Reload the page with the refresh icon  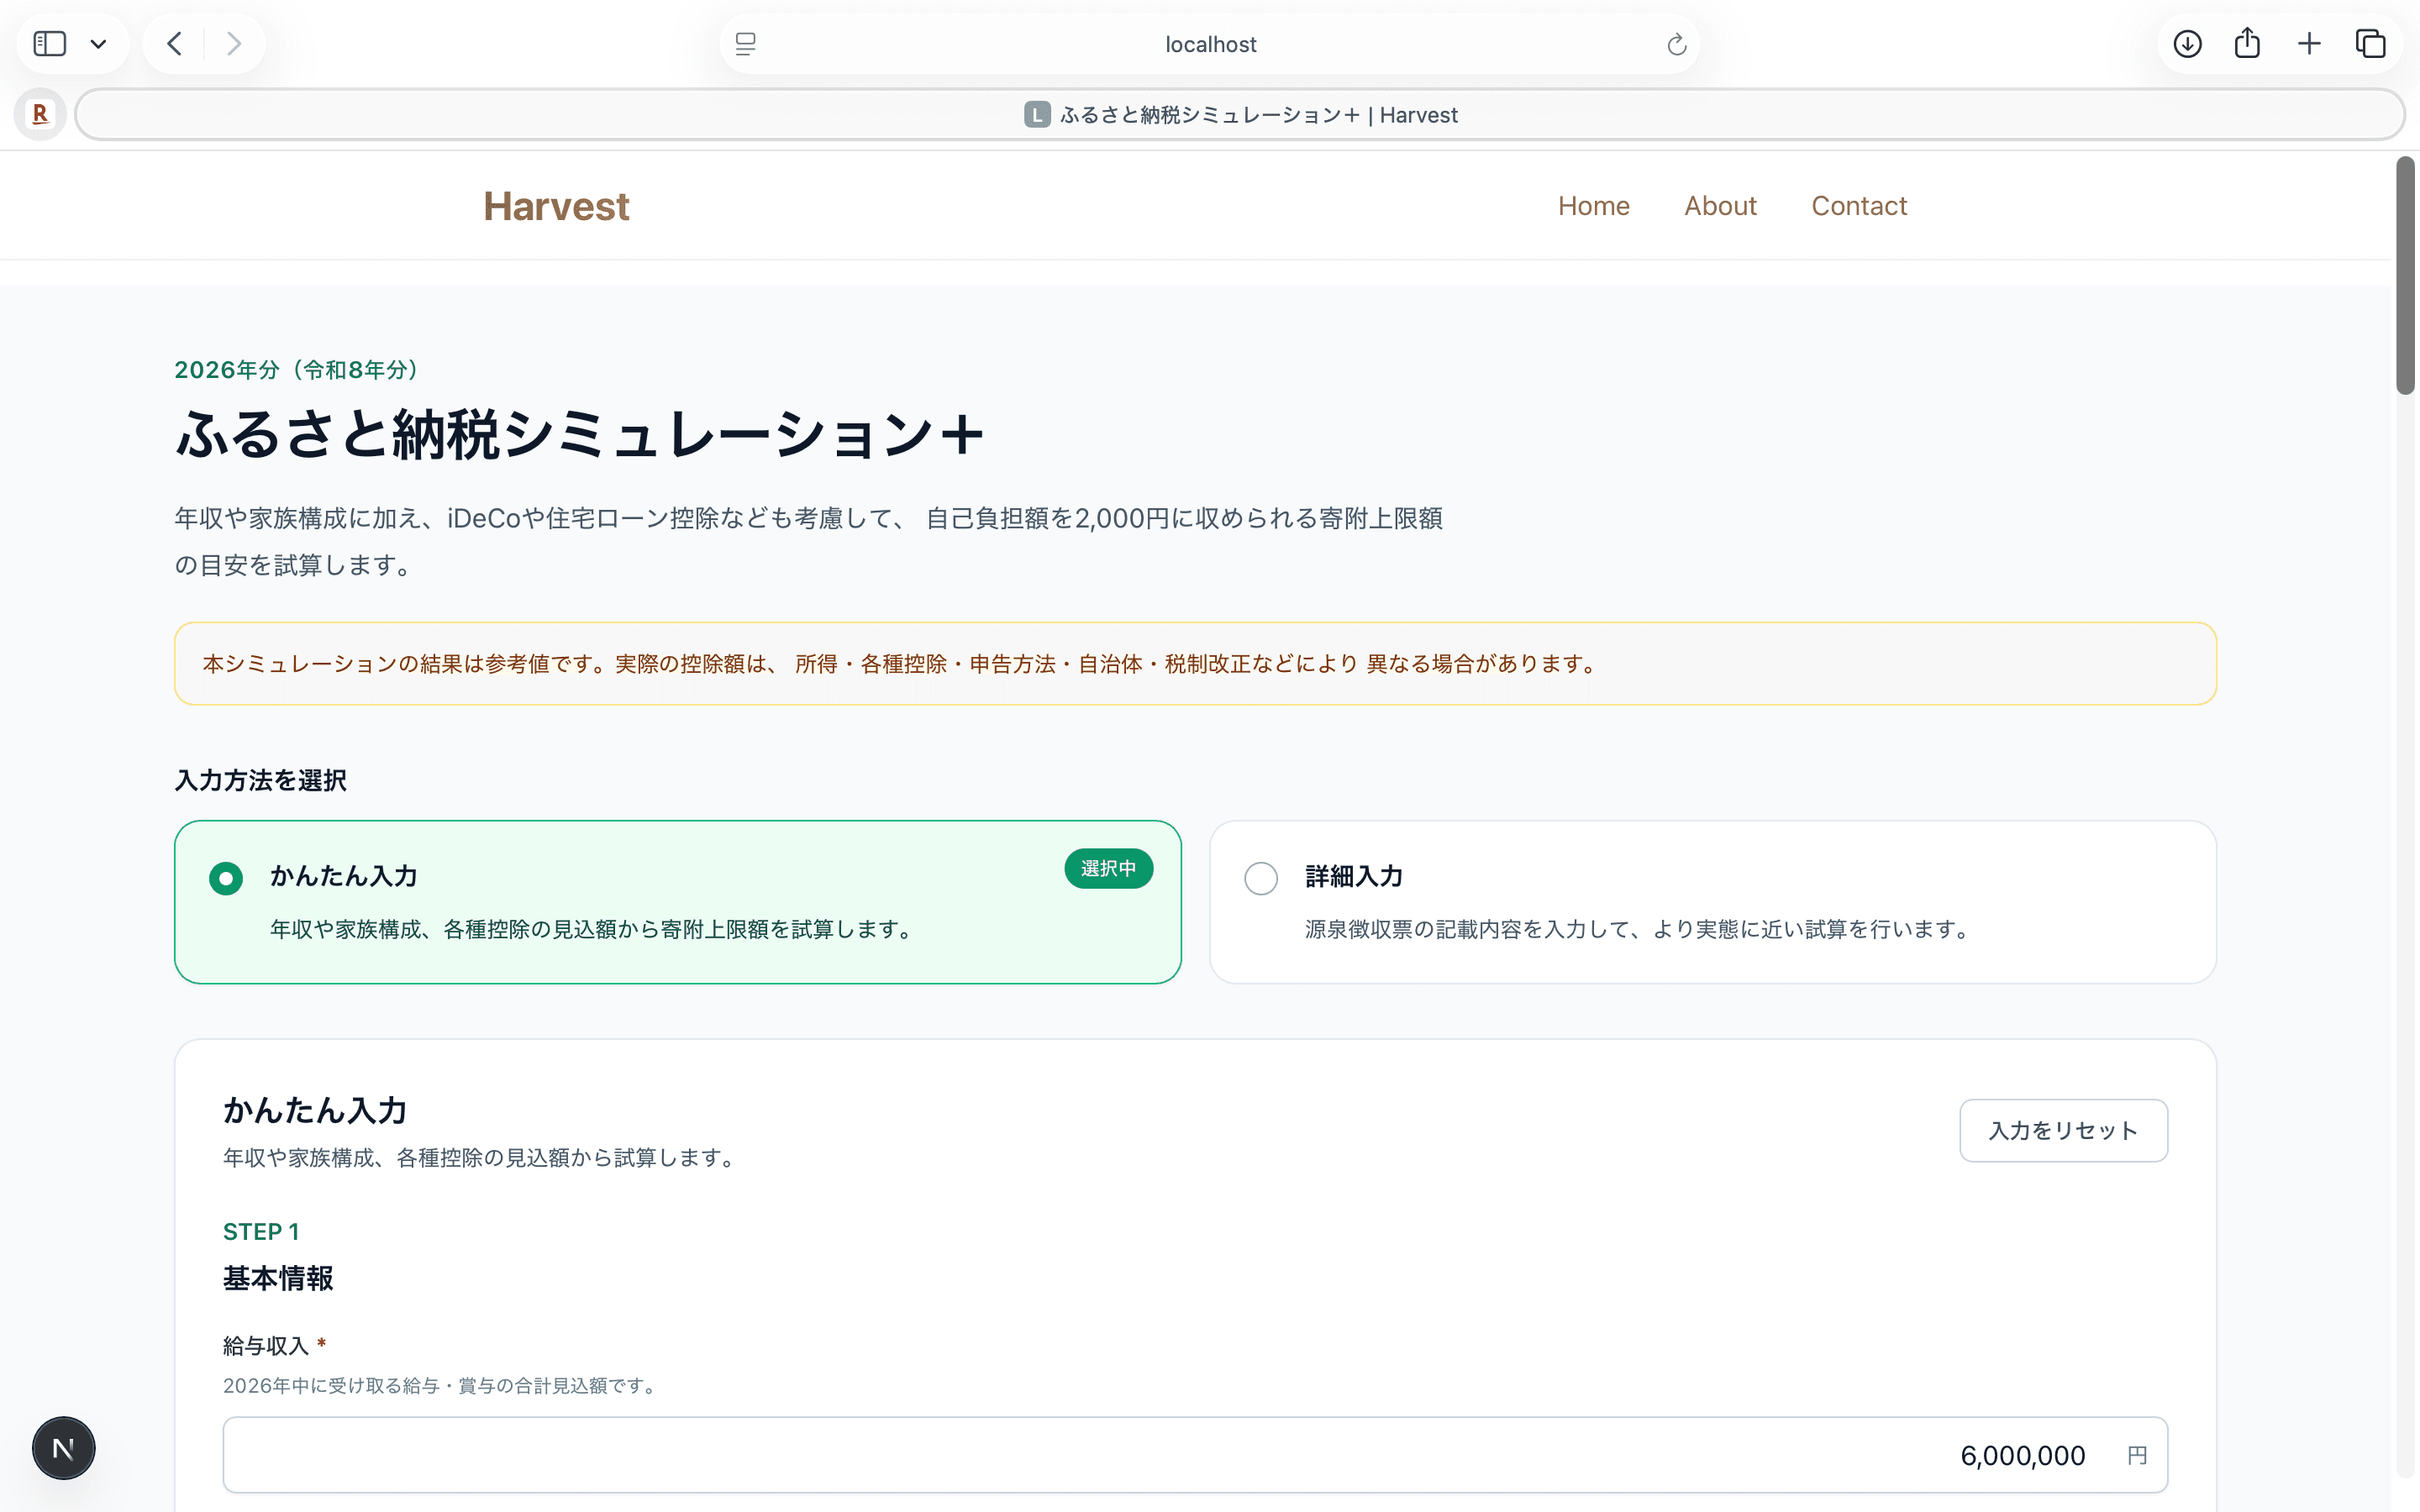coord(1676,44)
